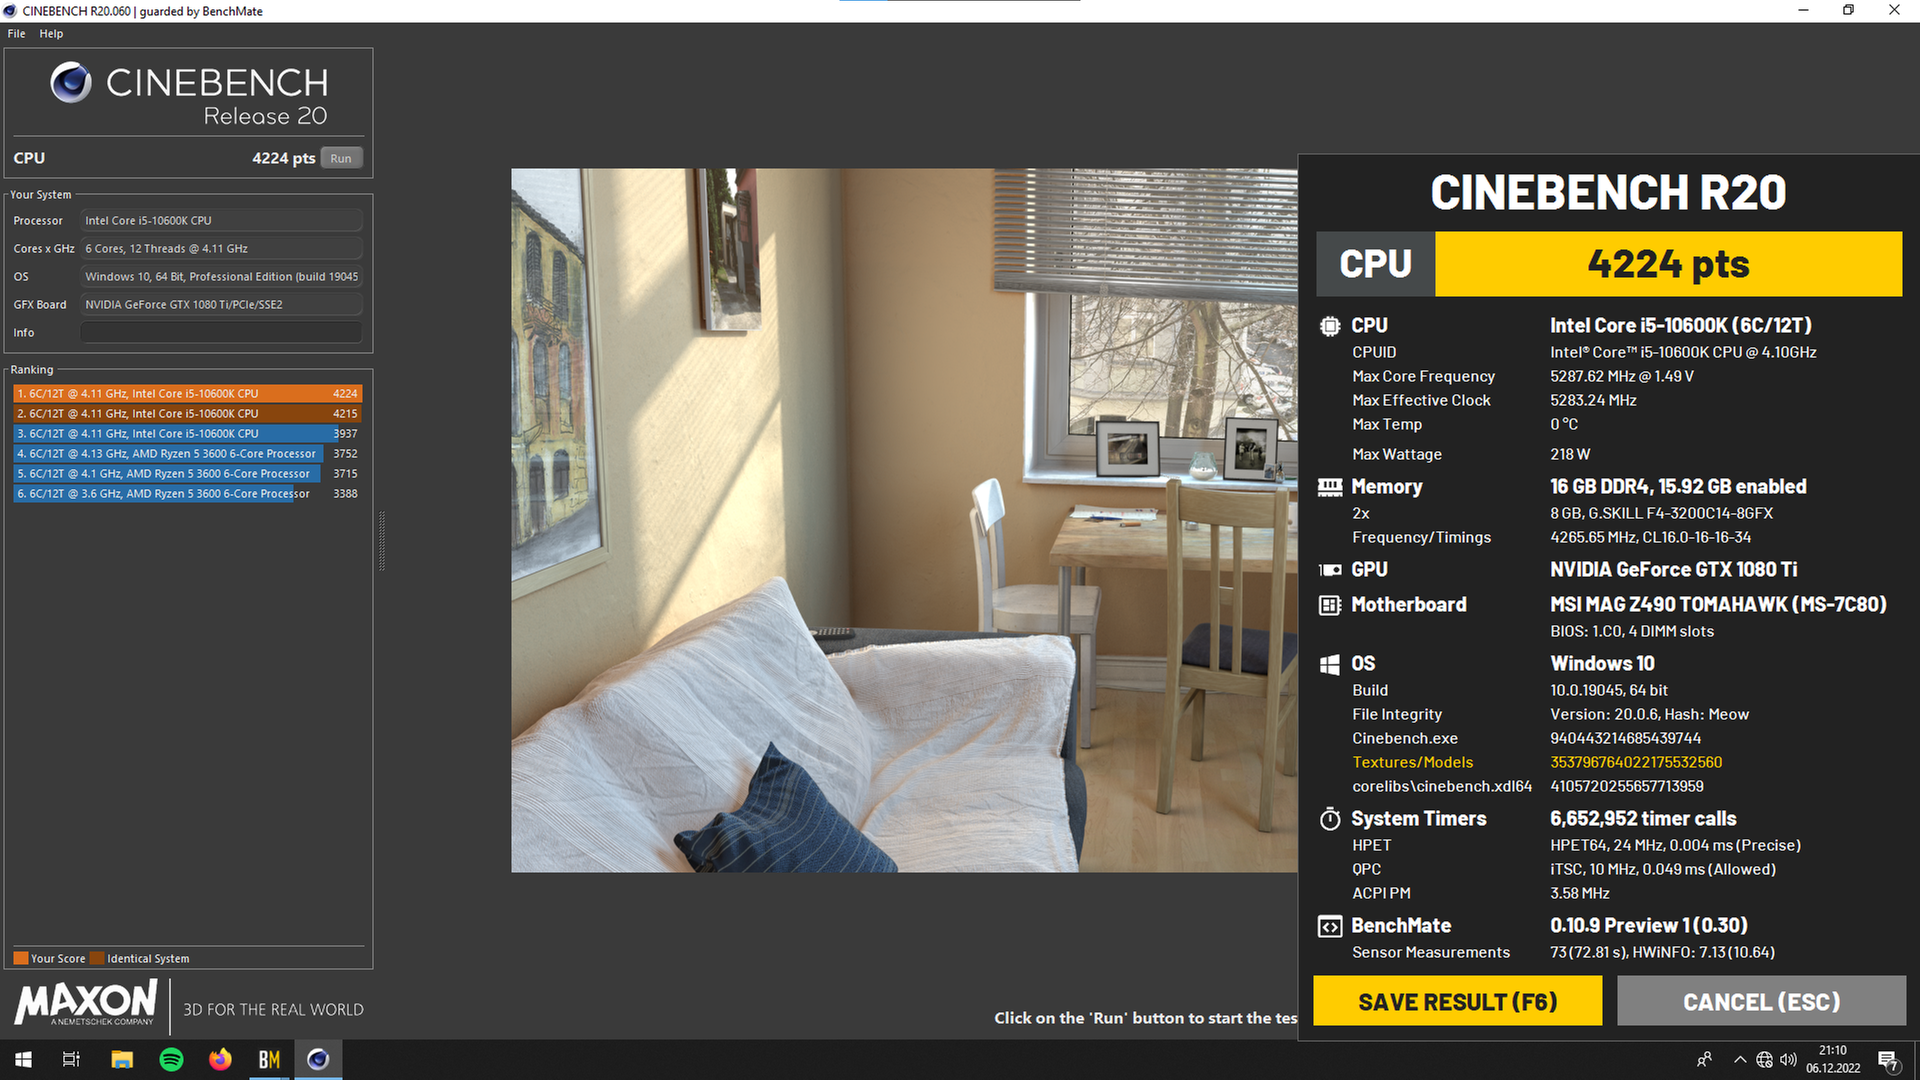This screenshot has width=1920, height=1080.
Task: Click the GFX Board field
Action: pyautogui.click(x=221, y=305)
